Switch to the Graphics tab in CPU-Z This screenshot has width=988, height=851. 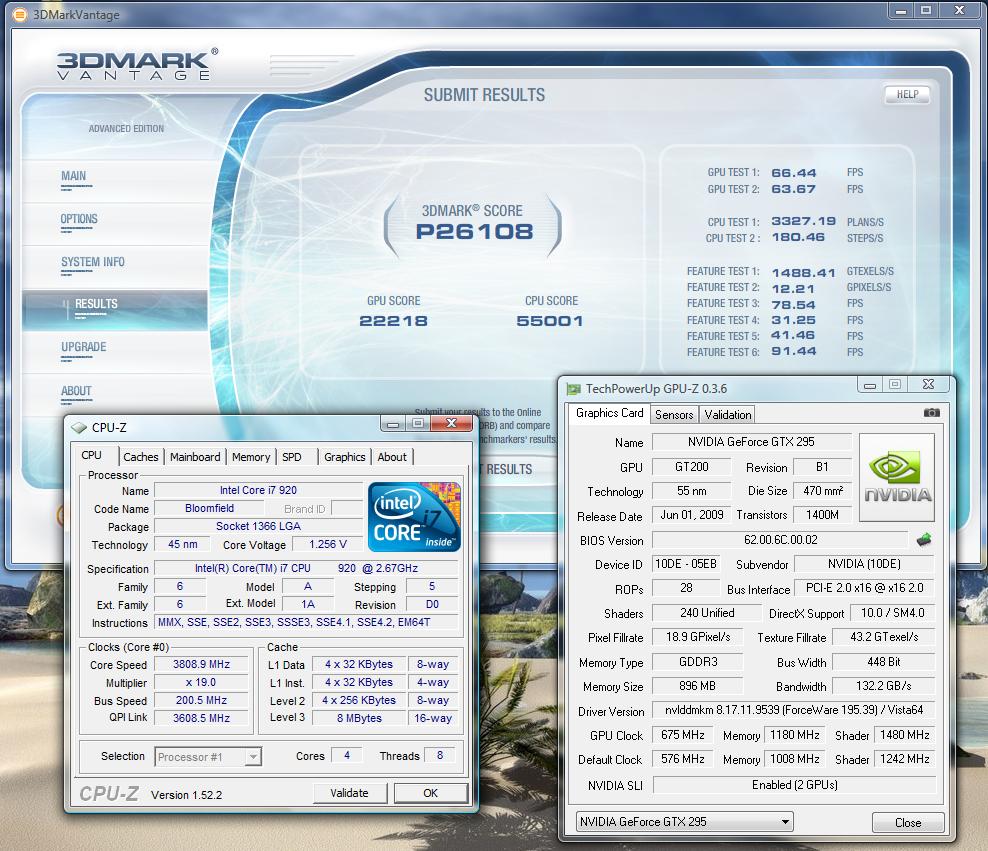tap(345, 457)
